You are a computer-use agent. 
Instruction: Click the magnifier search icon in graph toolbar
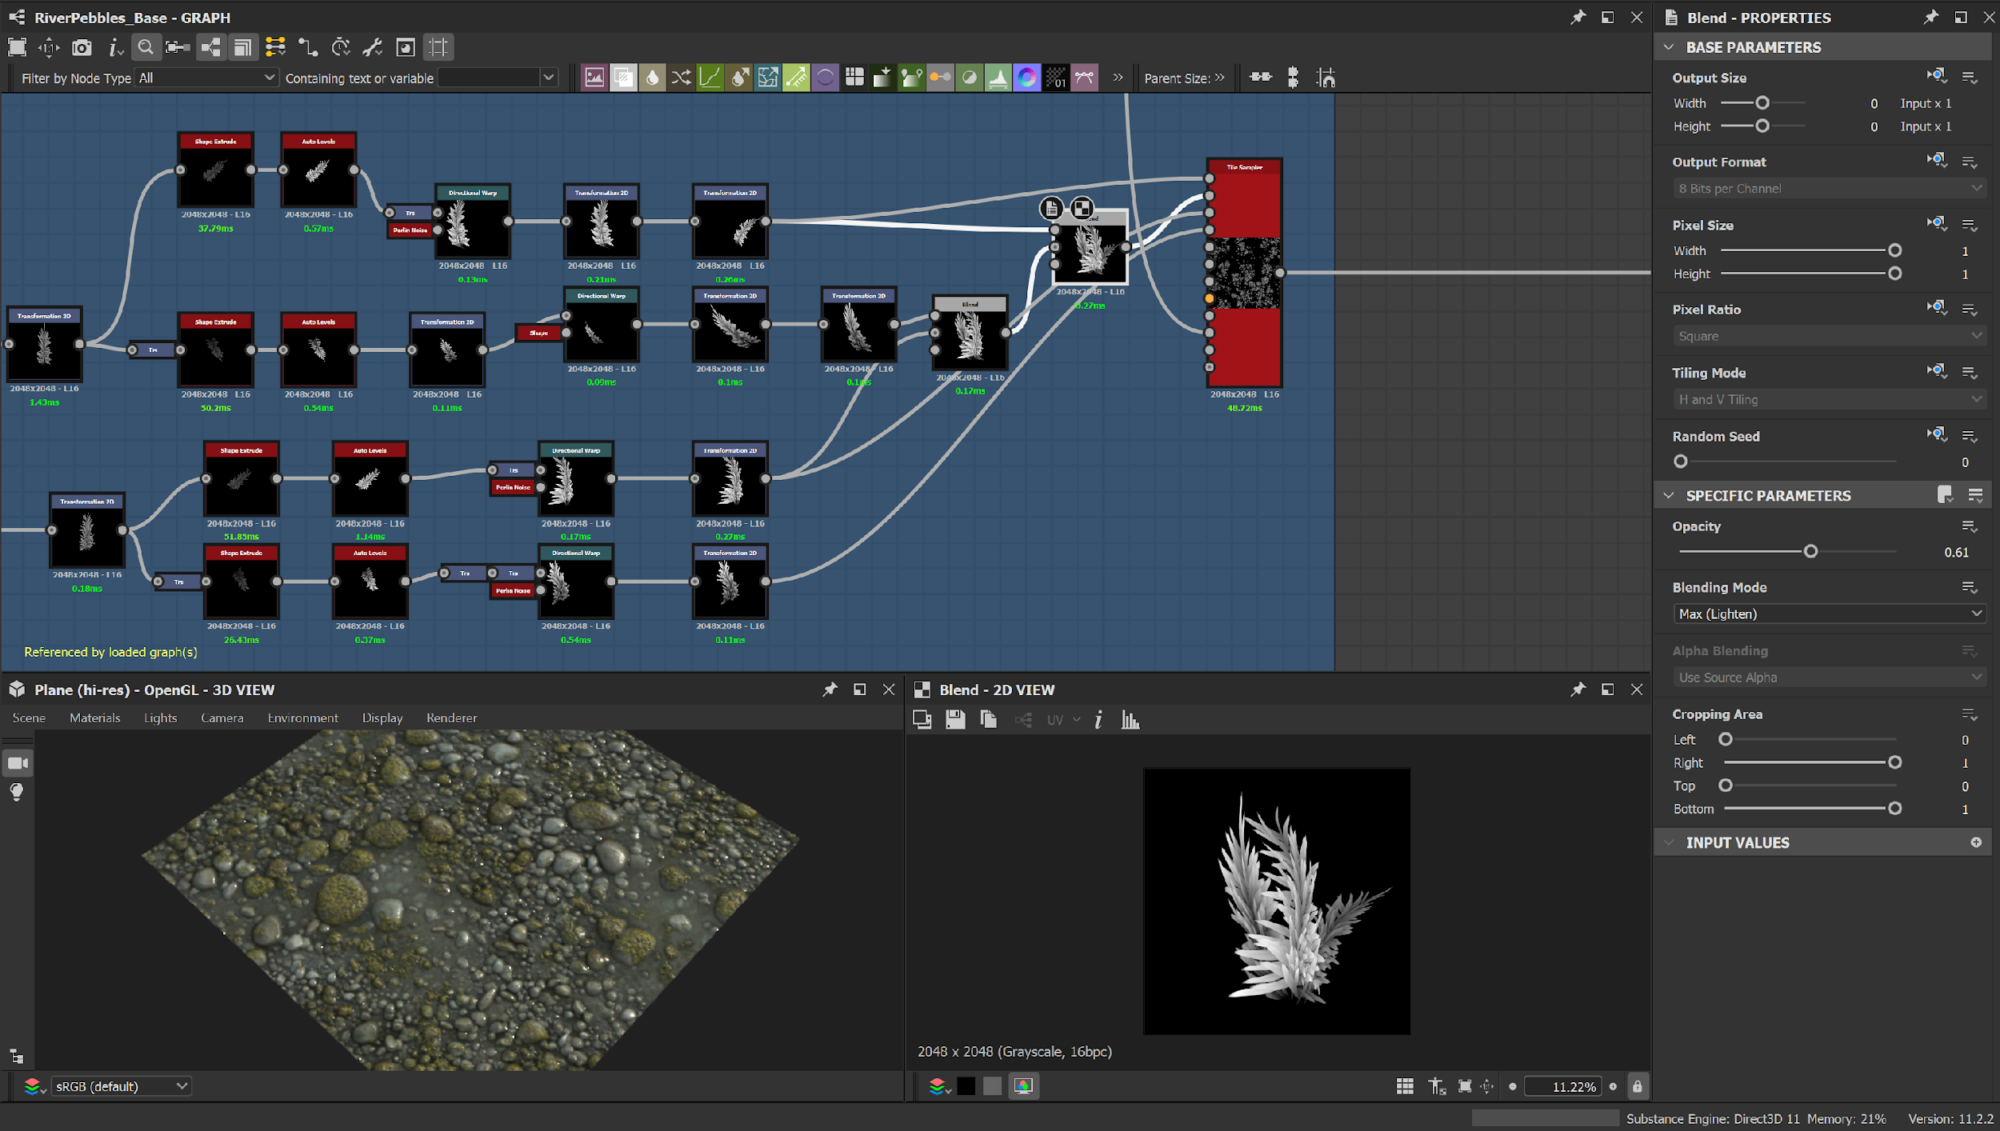146,47
